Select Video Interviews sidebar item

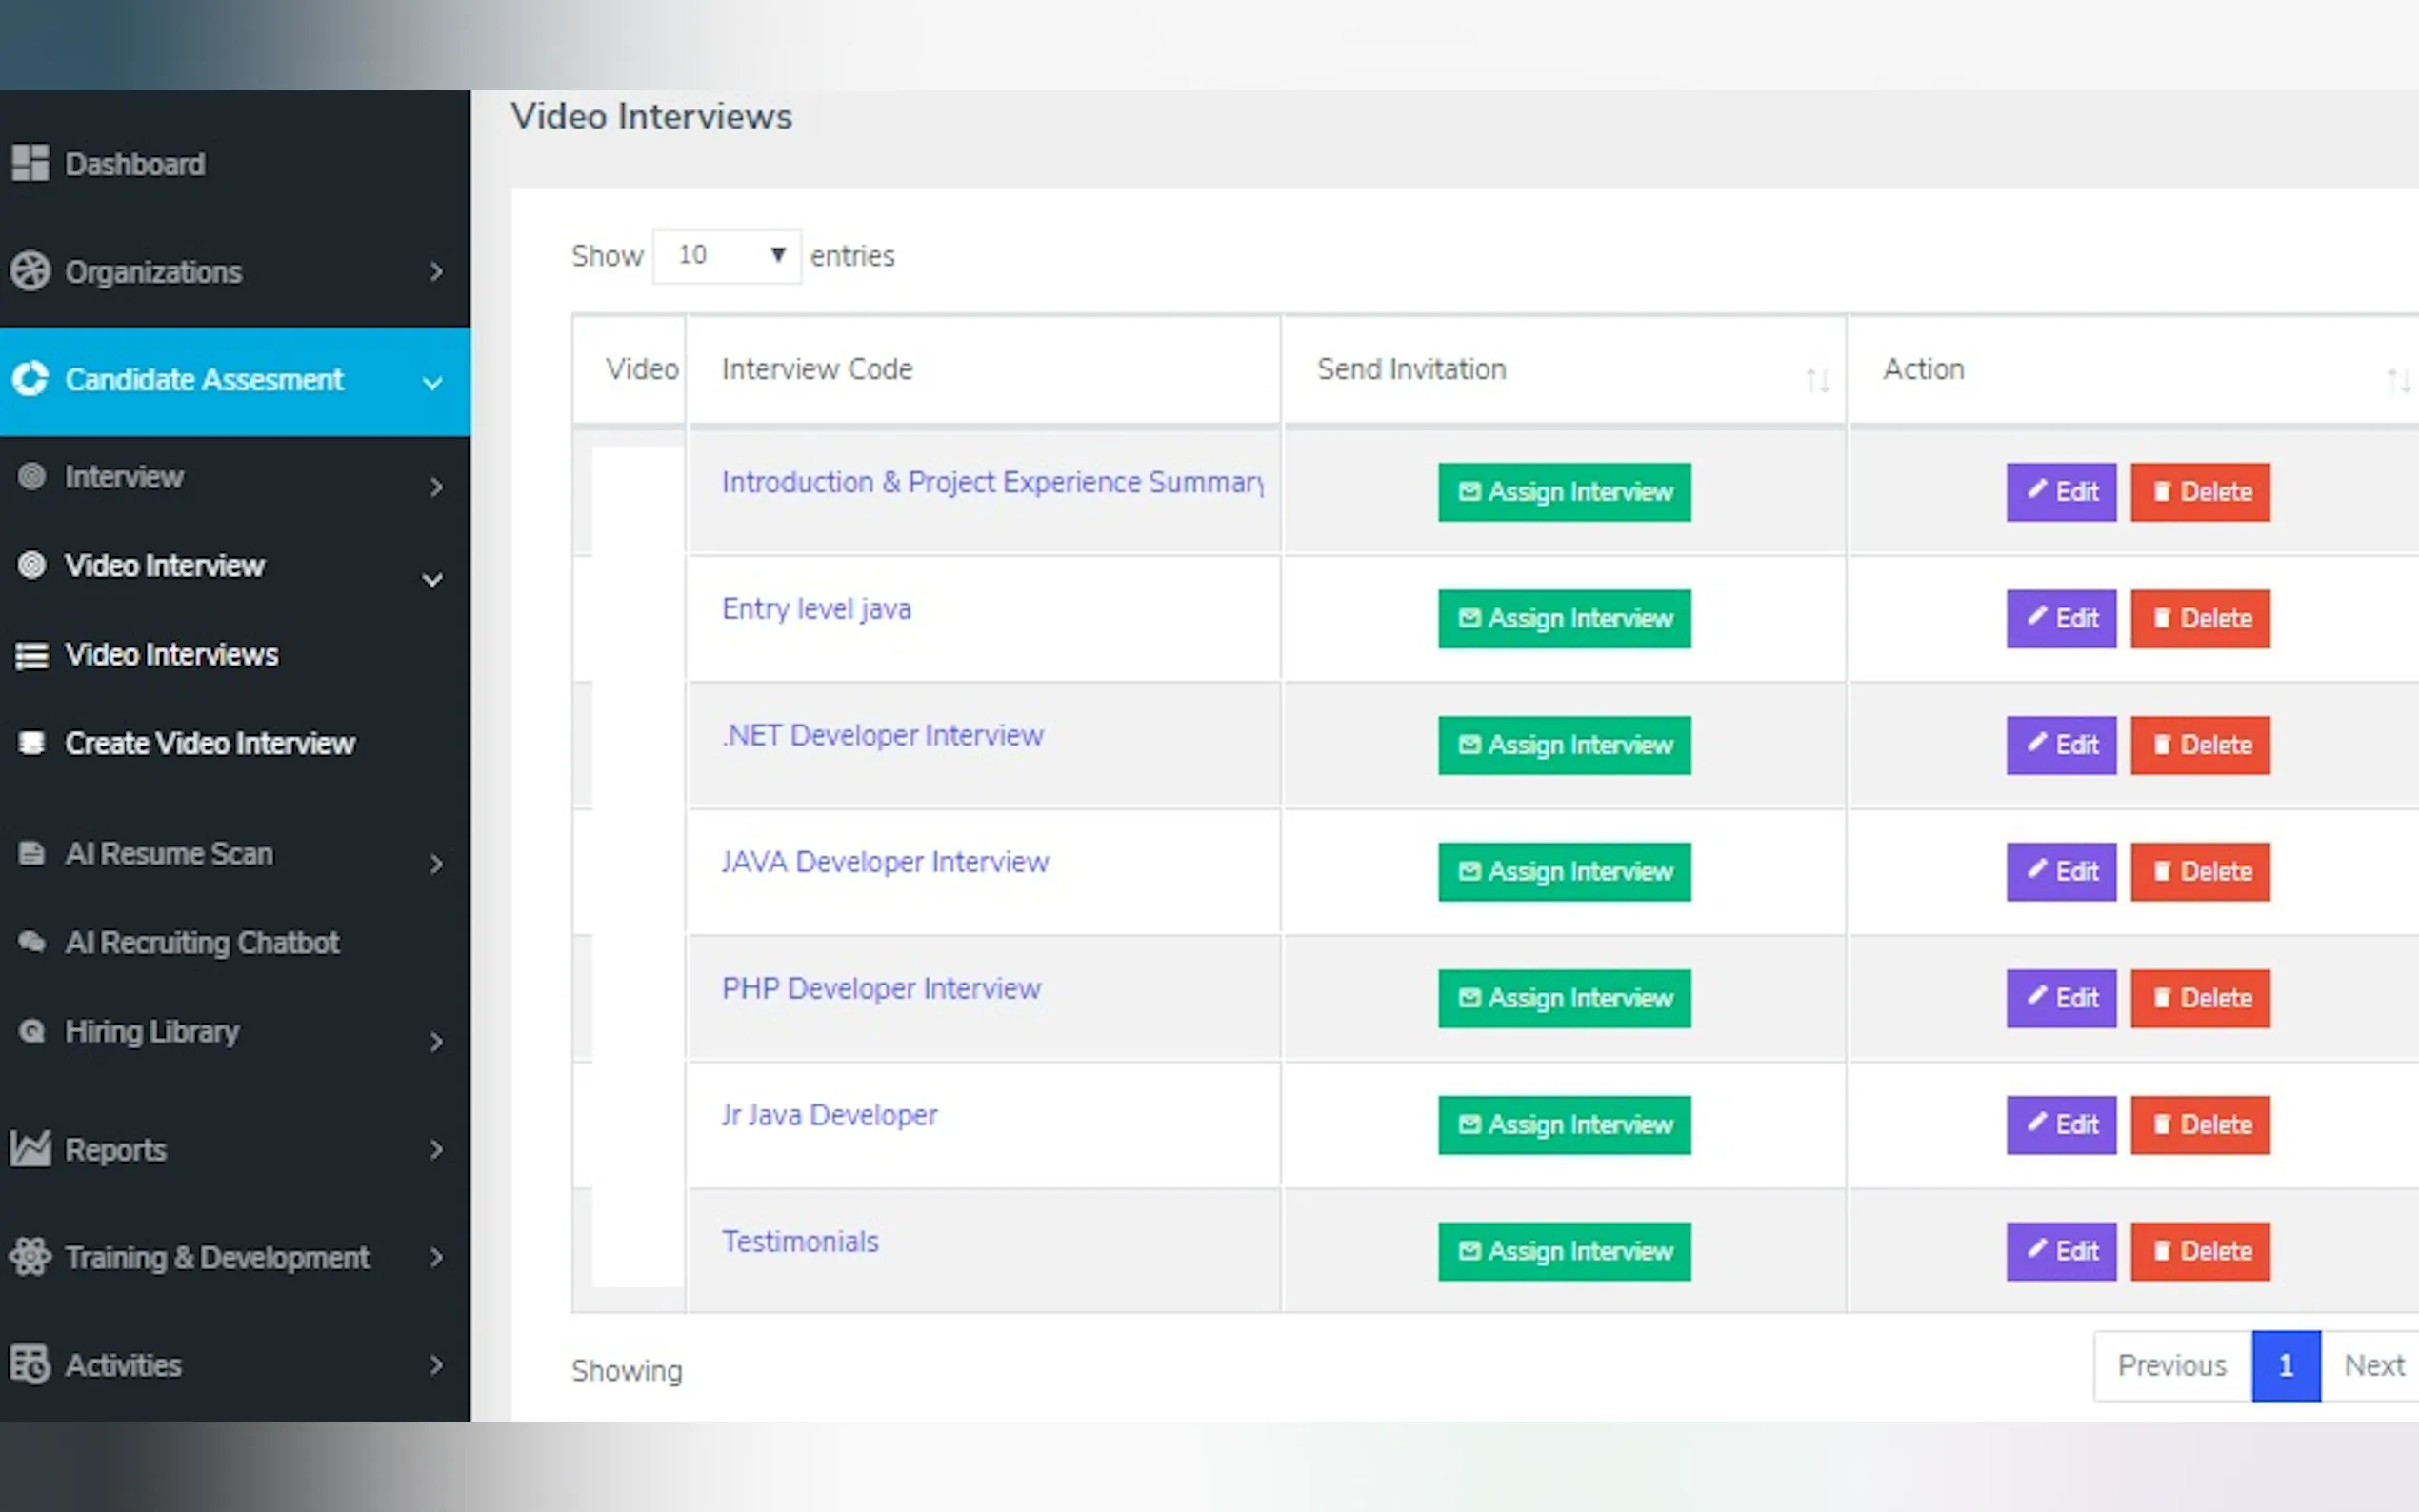171,655
